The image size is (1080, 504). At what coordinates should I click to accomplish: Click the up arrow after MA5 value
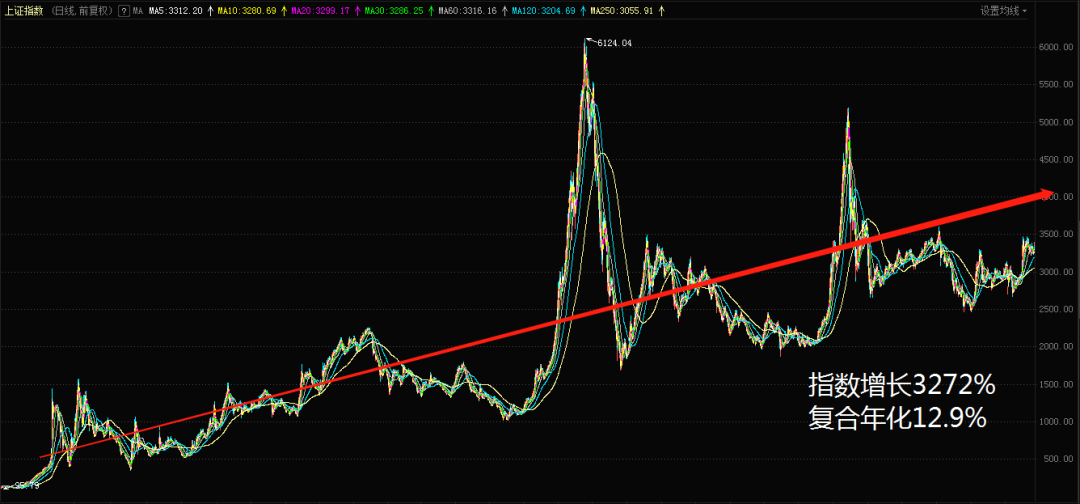(209, 11)
